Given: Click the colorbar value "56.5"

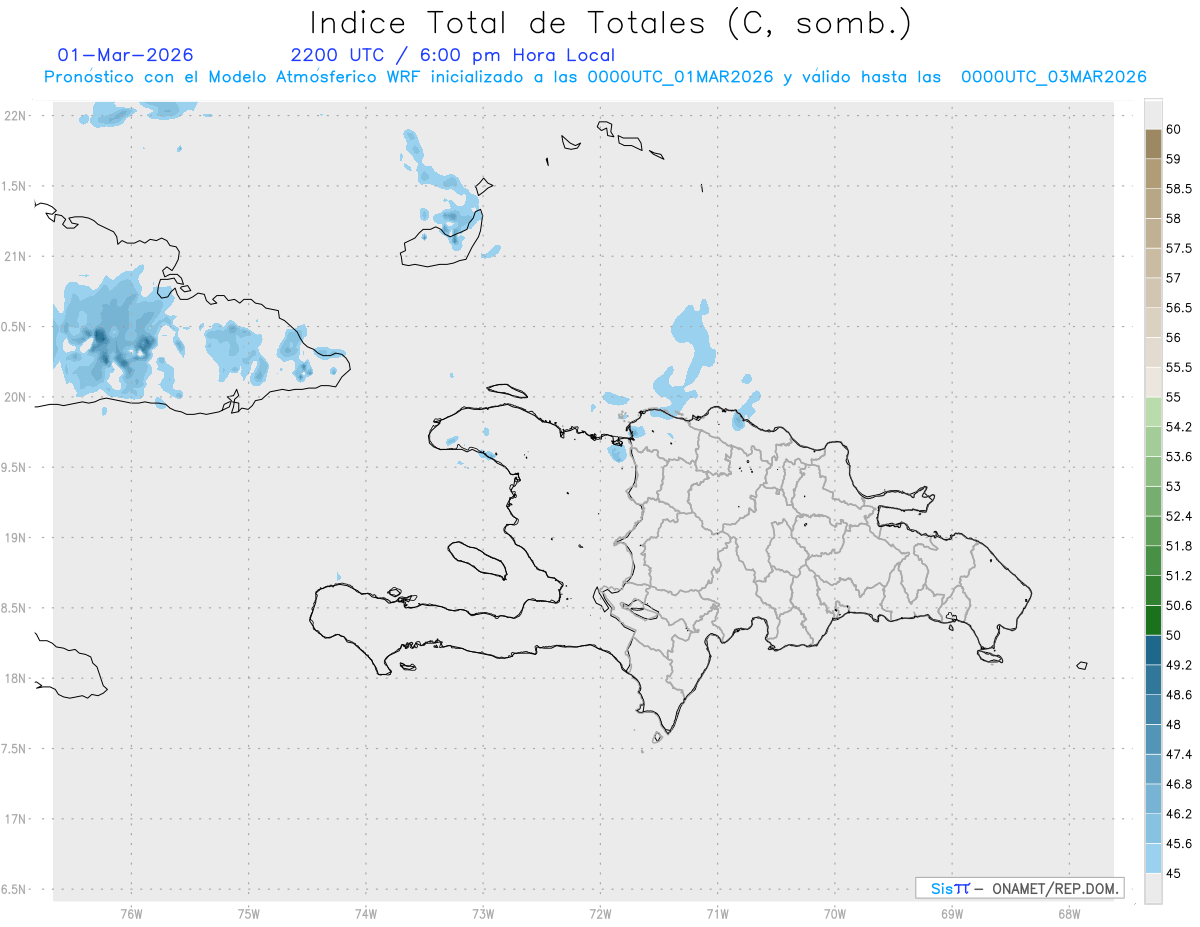Looking at the screenshot, I should pos(1179,308).
